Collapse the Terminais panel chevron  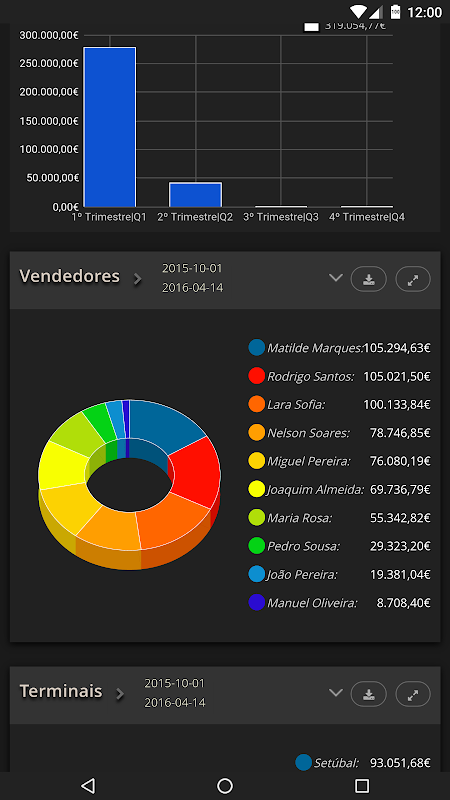tap(335, 693)
